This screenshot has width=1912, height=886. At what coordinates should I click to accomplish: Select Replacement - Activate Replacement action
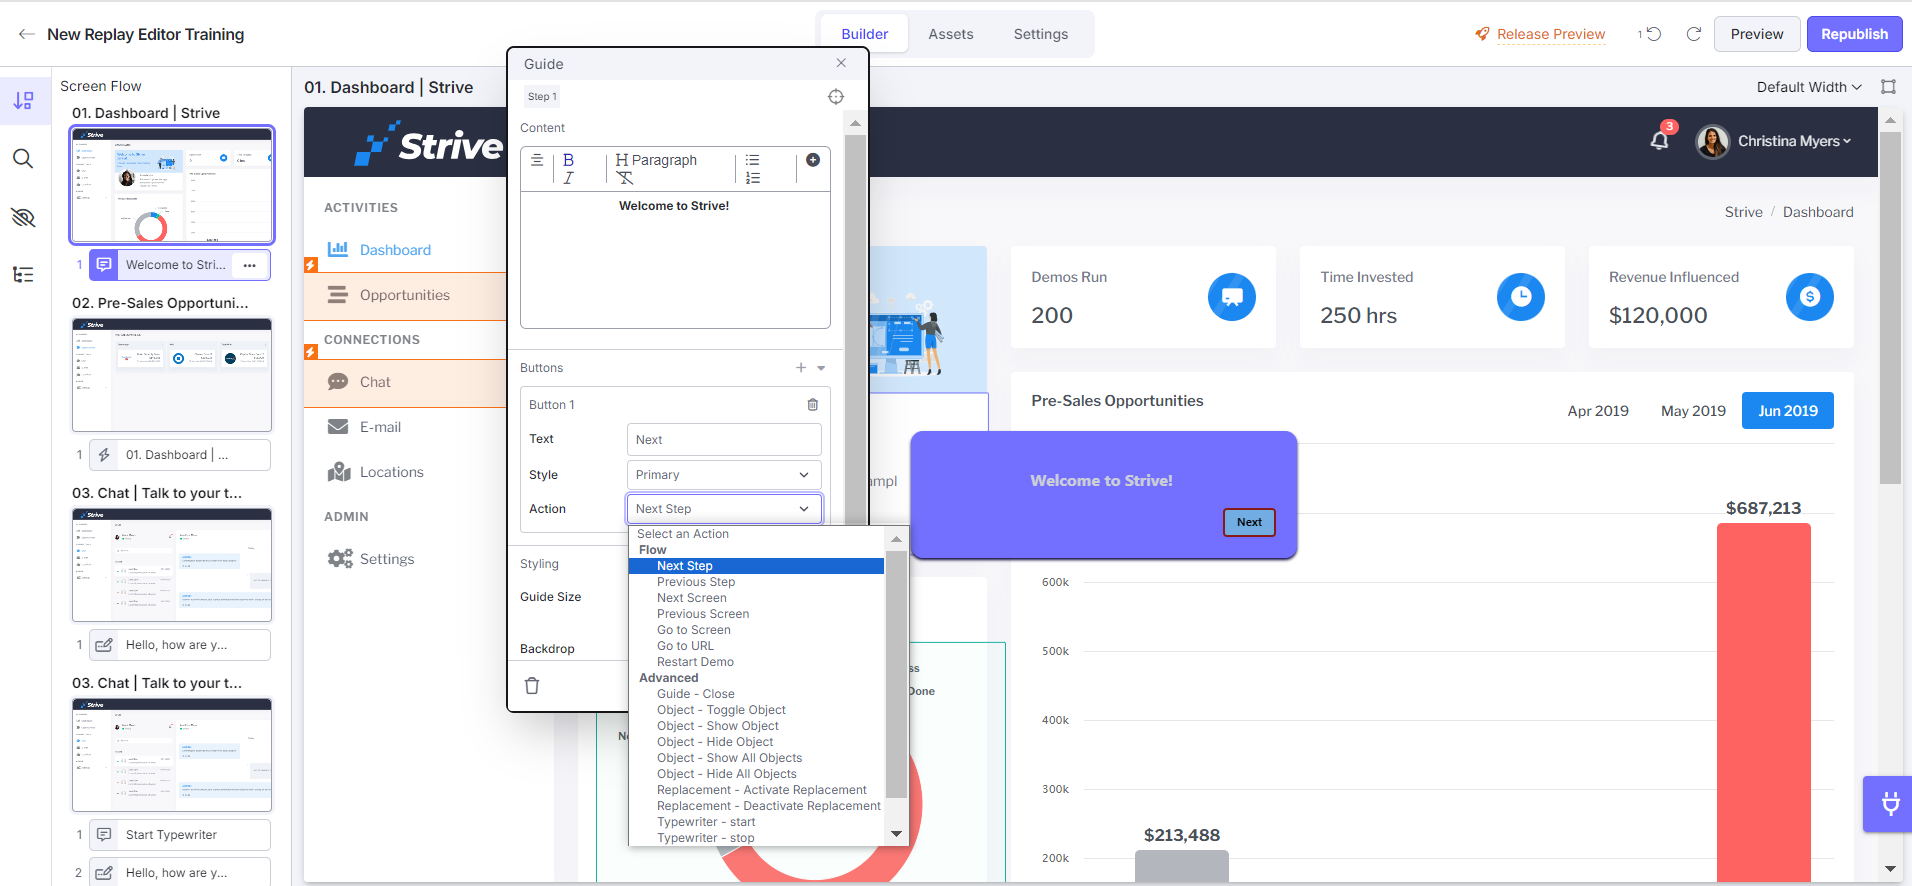[762, 790]
